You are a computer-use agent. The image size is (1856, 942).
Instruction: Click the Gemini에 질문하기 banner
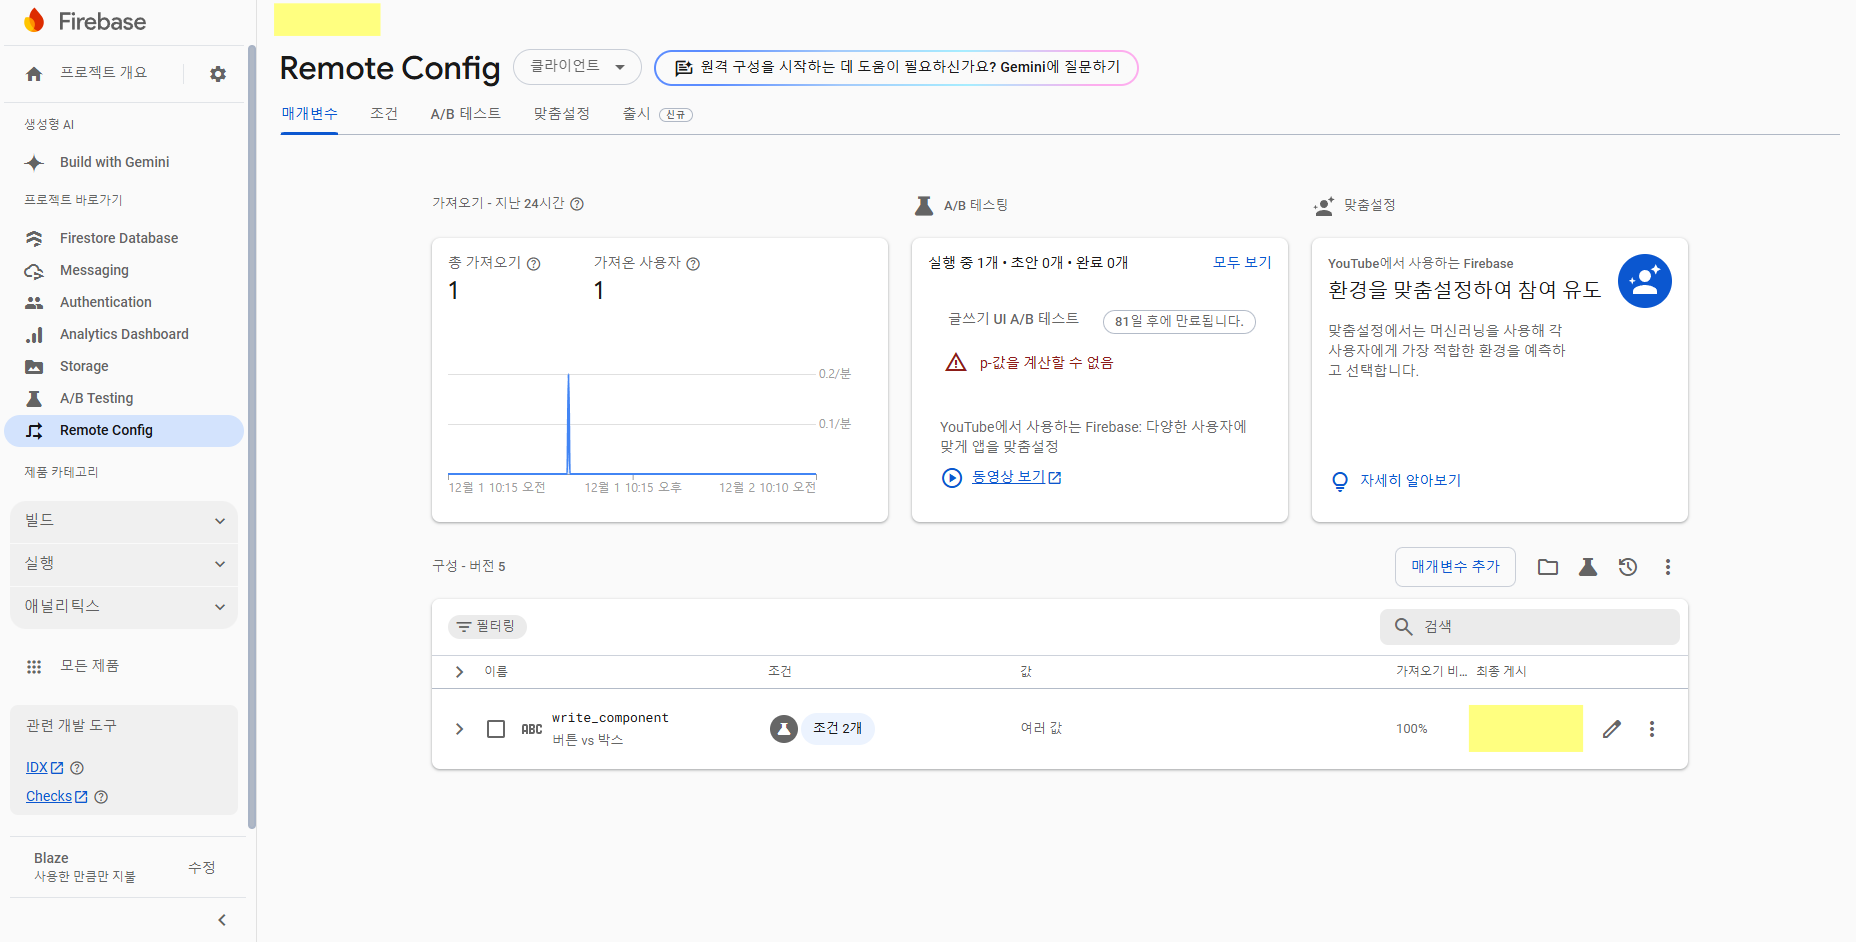[896, 67]
